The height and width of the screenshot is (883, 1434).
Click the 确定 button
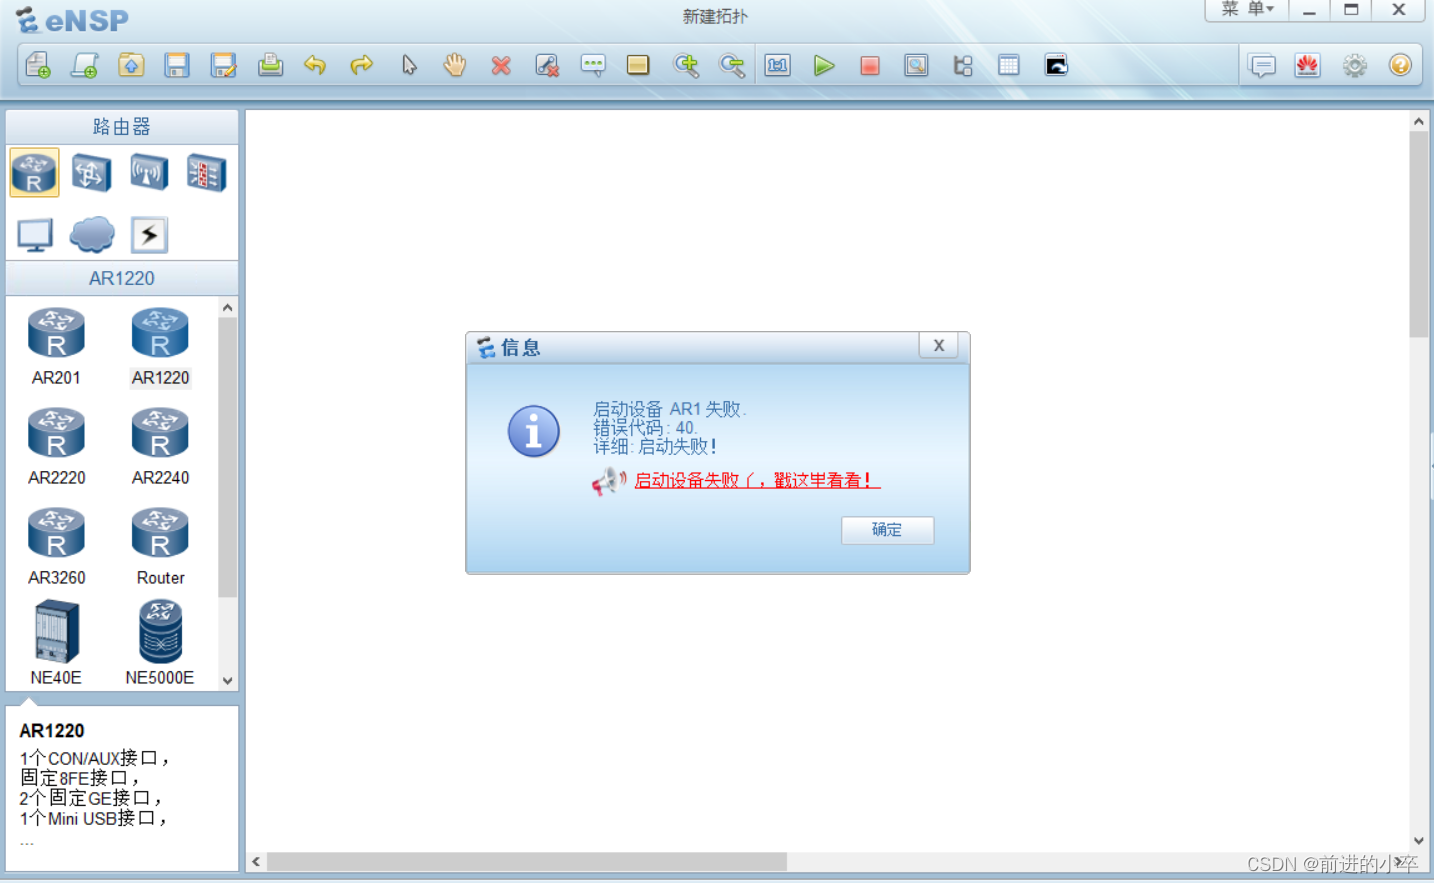[887, 530]
